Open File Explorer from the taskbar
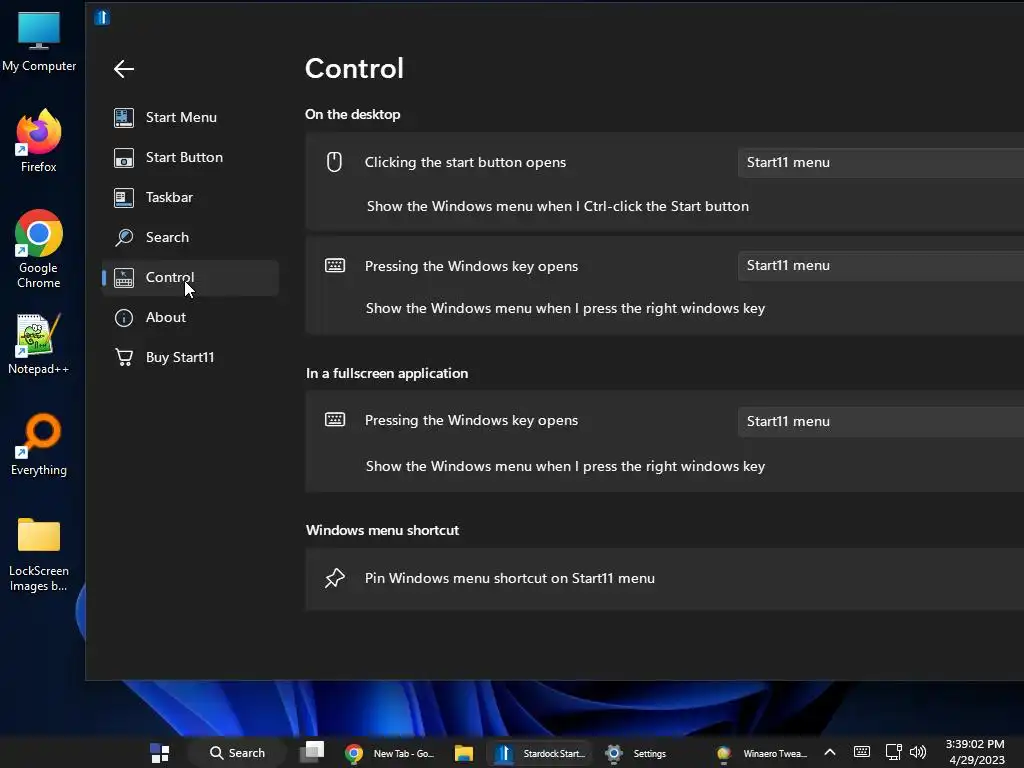The image size is (1024, 768). pyautogui.click(x=464, y=753)
